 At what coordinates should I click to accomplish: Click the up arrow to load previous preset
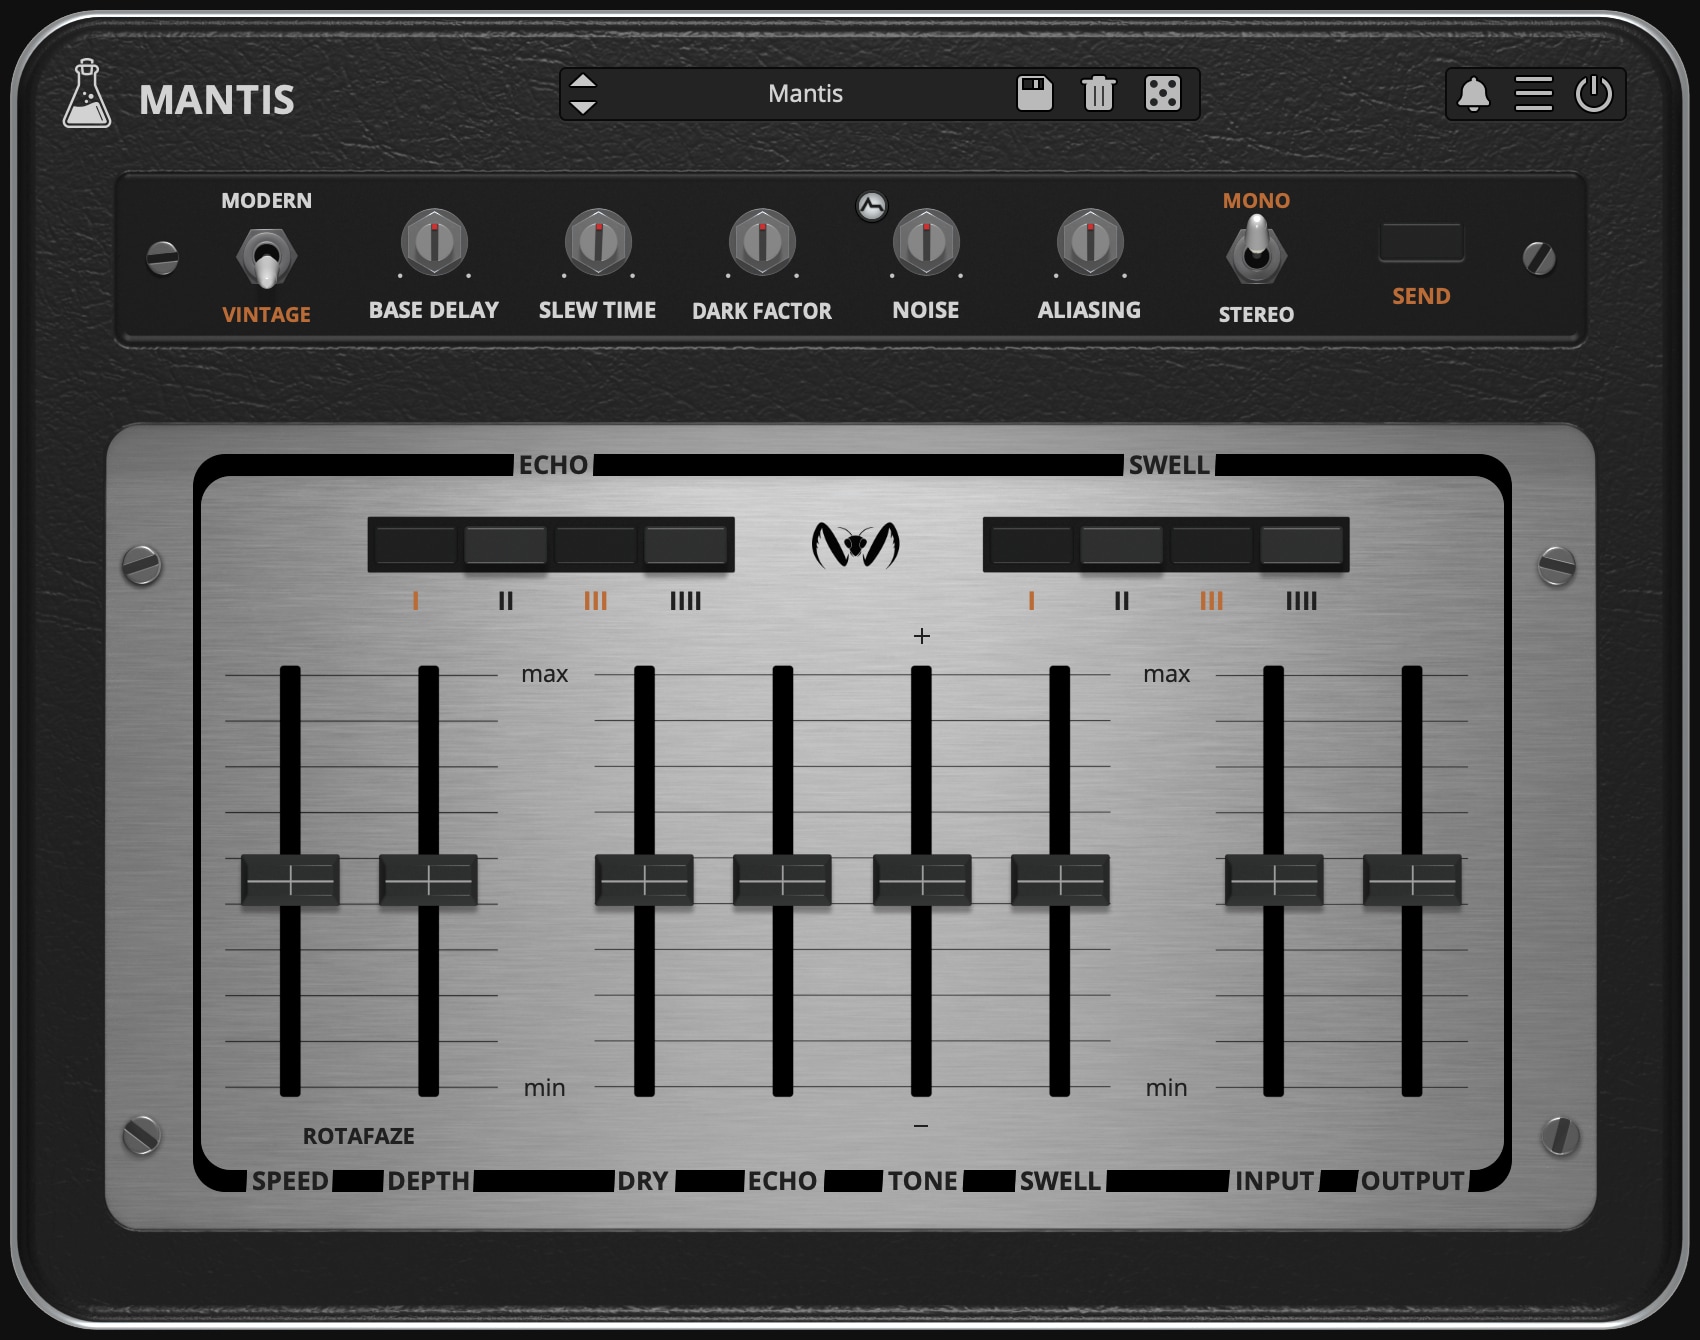pyautogui.click(x=583, y=81)
